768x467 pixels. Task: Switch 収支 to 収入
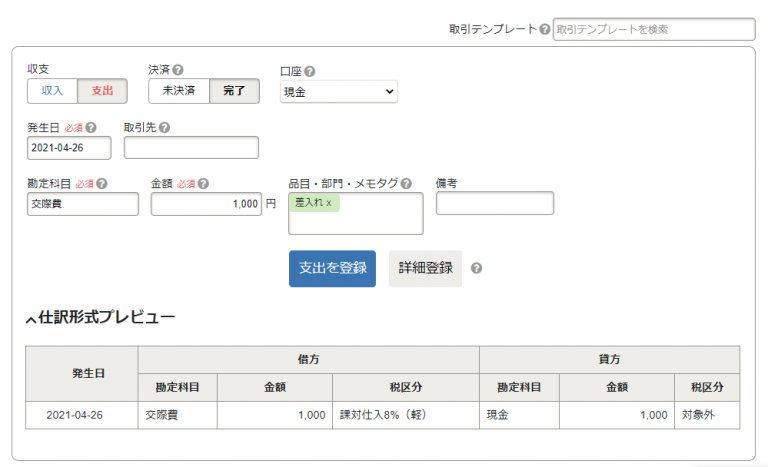point(52,91)
